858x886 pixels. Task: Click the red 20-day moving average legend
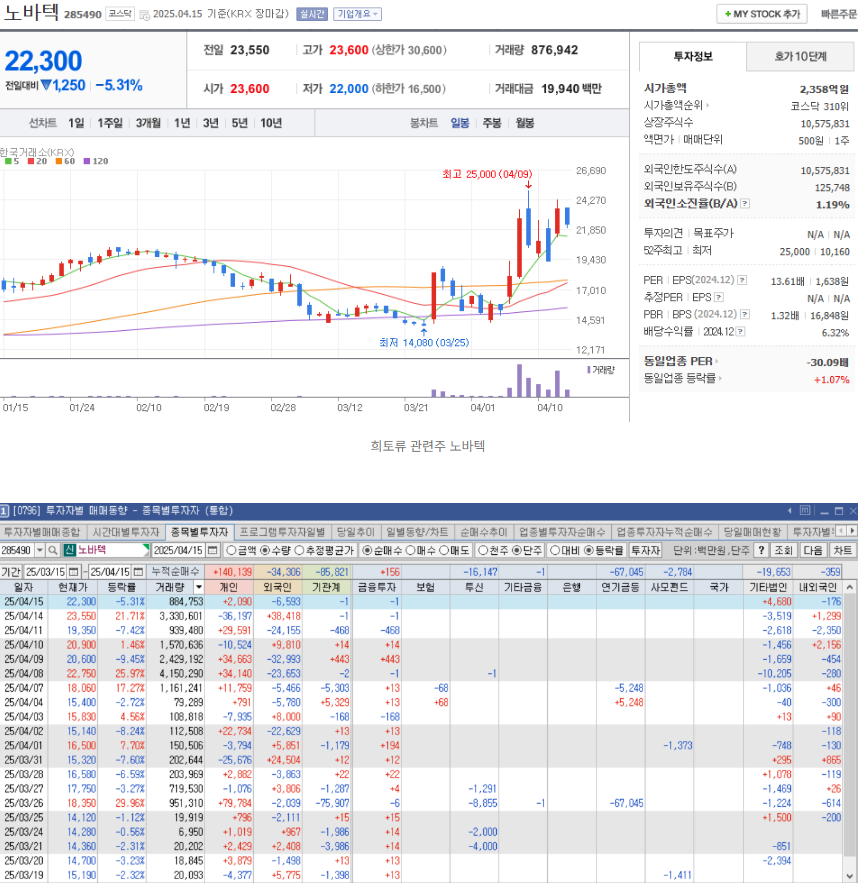(37, 161)
